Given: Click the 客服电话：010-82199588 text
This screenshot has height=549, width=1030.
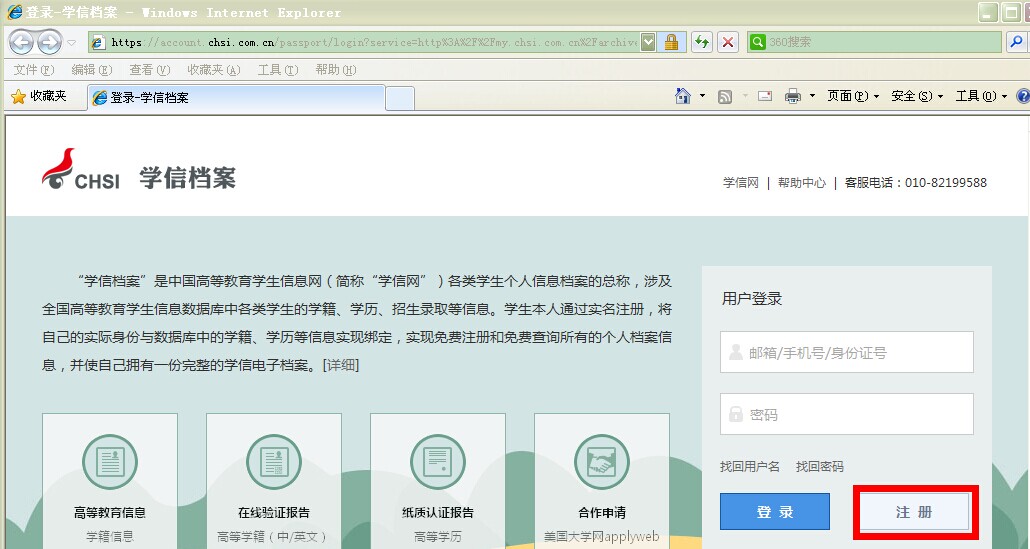Looking at the screenshot, I should pos(916,183).
